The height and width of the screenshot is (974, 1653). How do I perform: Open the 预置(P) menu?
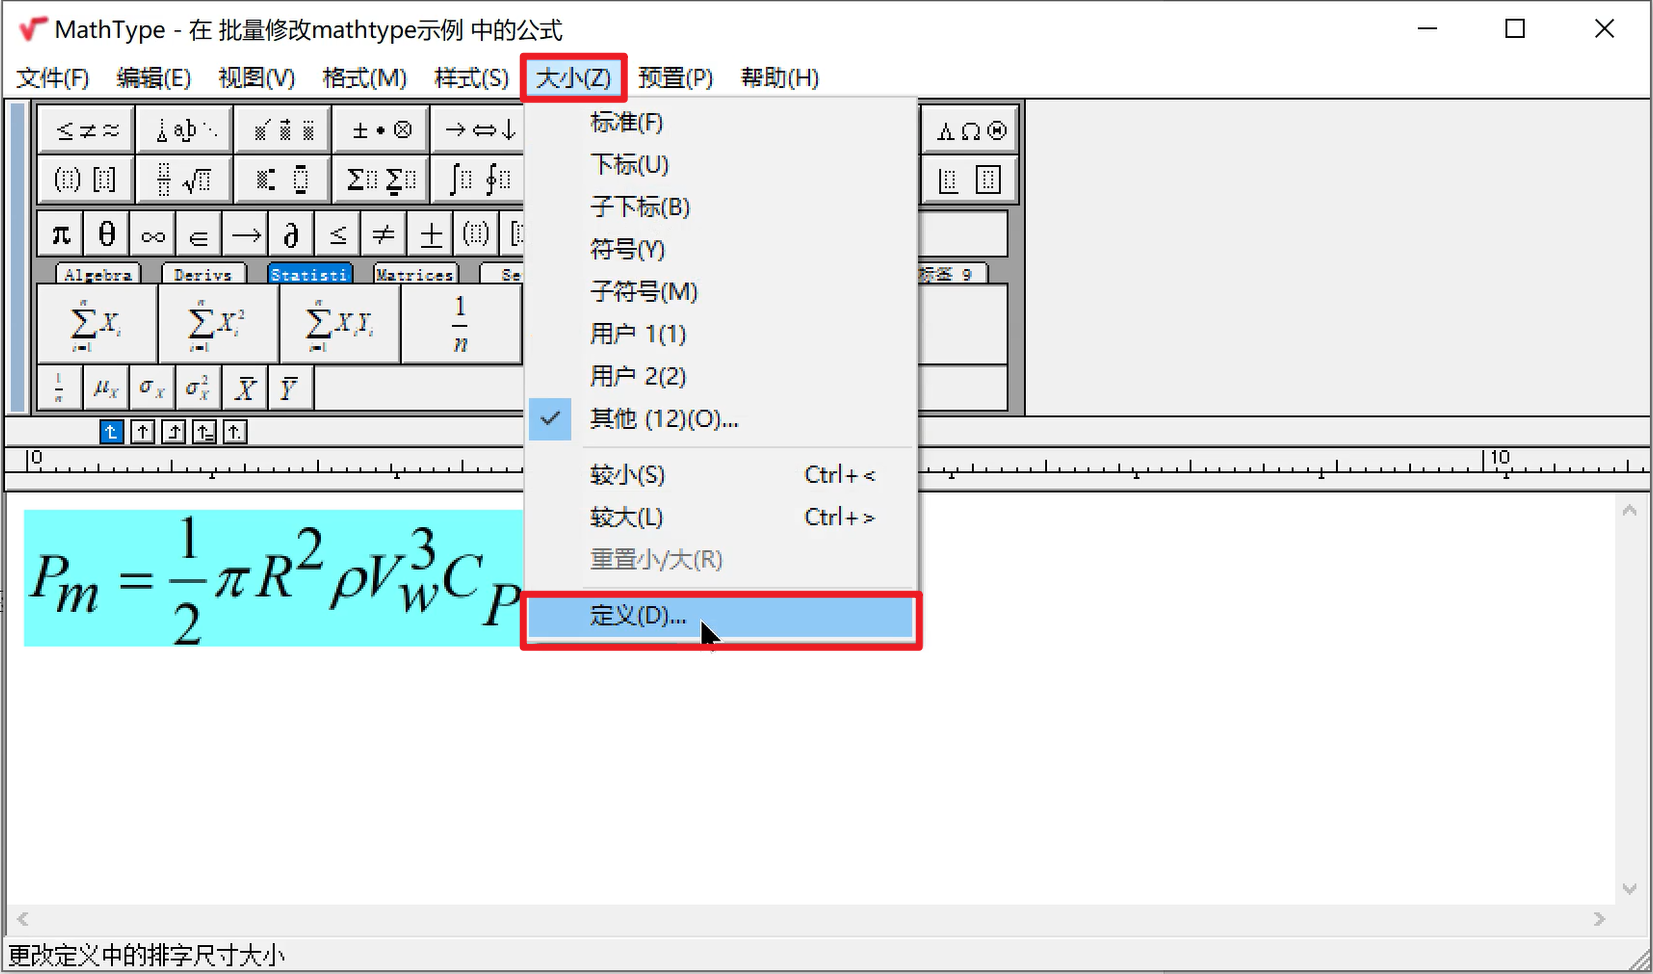click(676, 78)
